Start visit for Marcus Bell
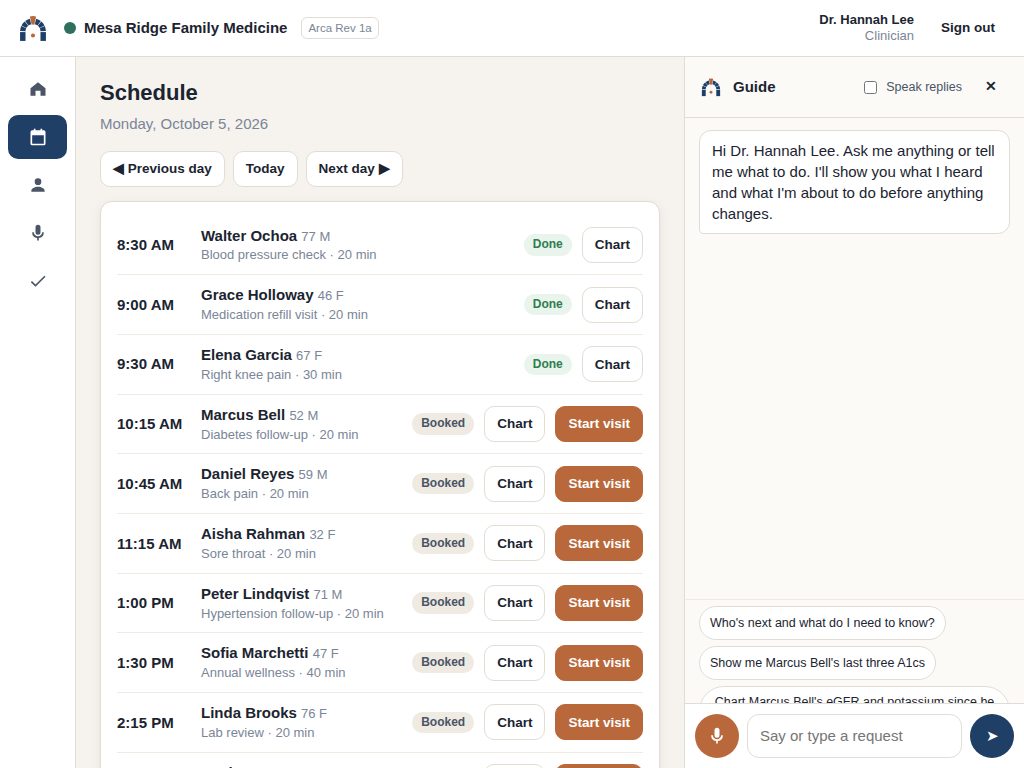The width and height of the screenshot is (1024, 768). click(x=599, y=424)
